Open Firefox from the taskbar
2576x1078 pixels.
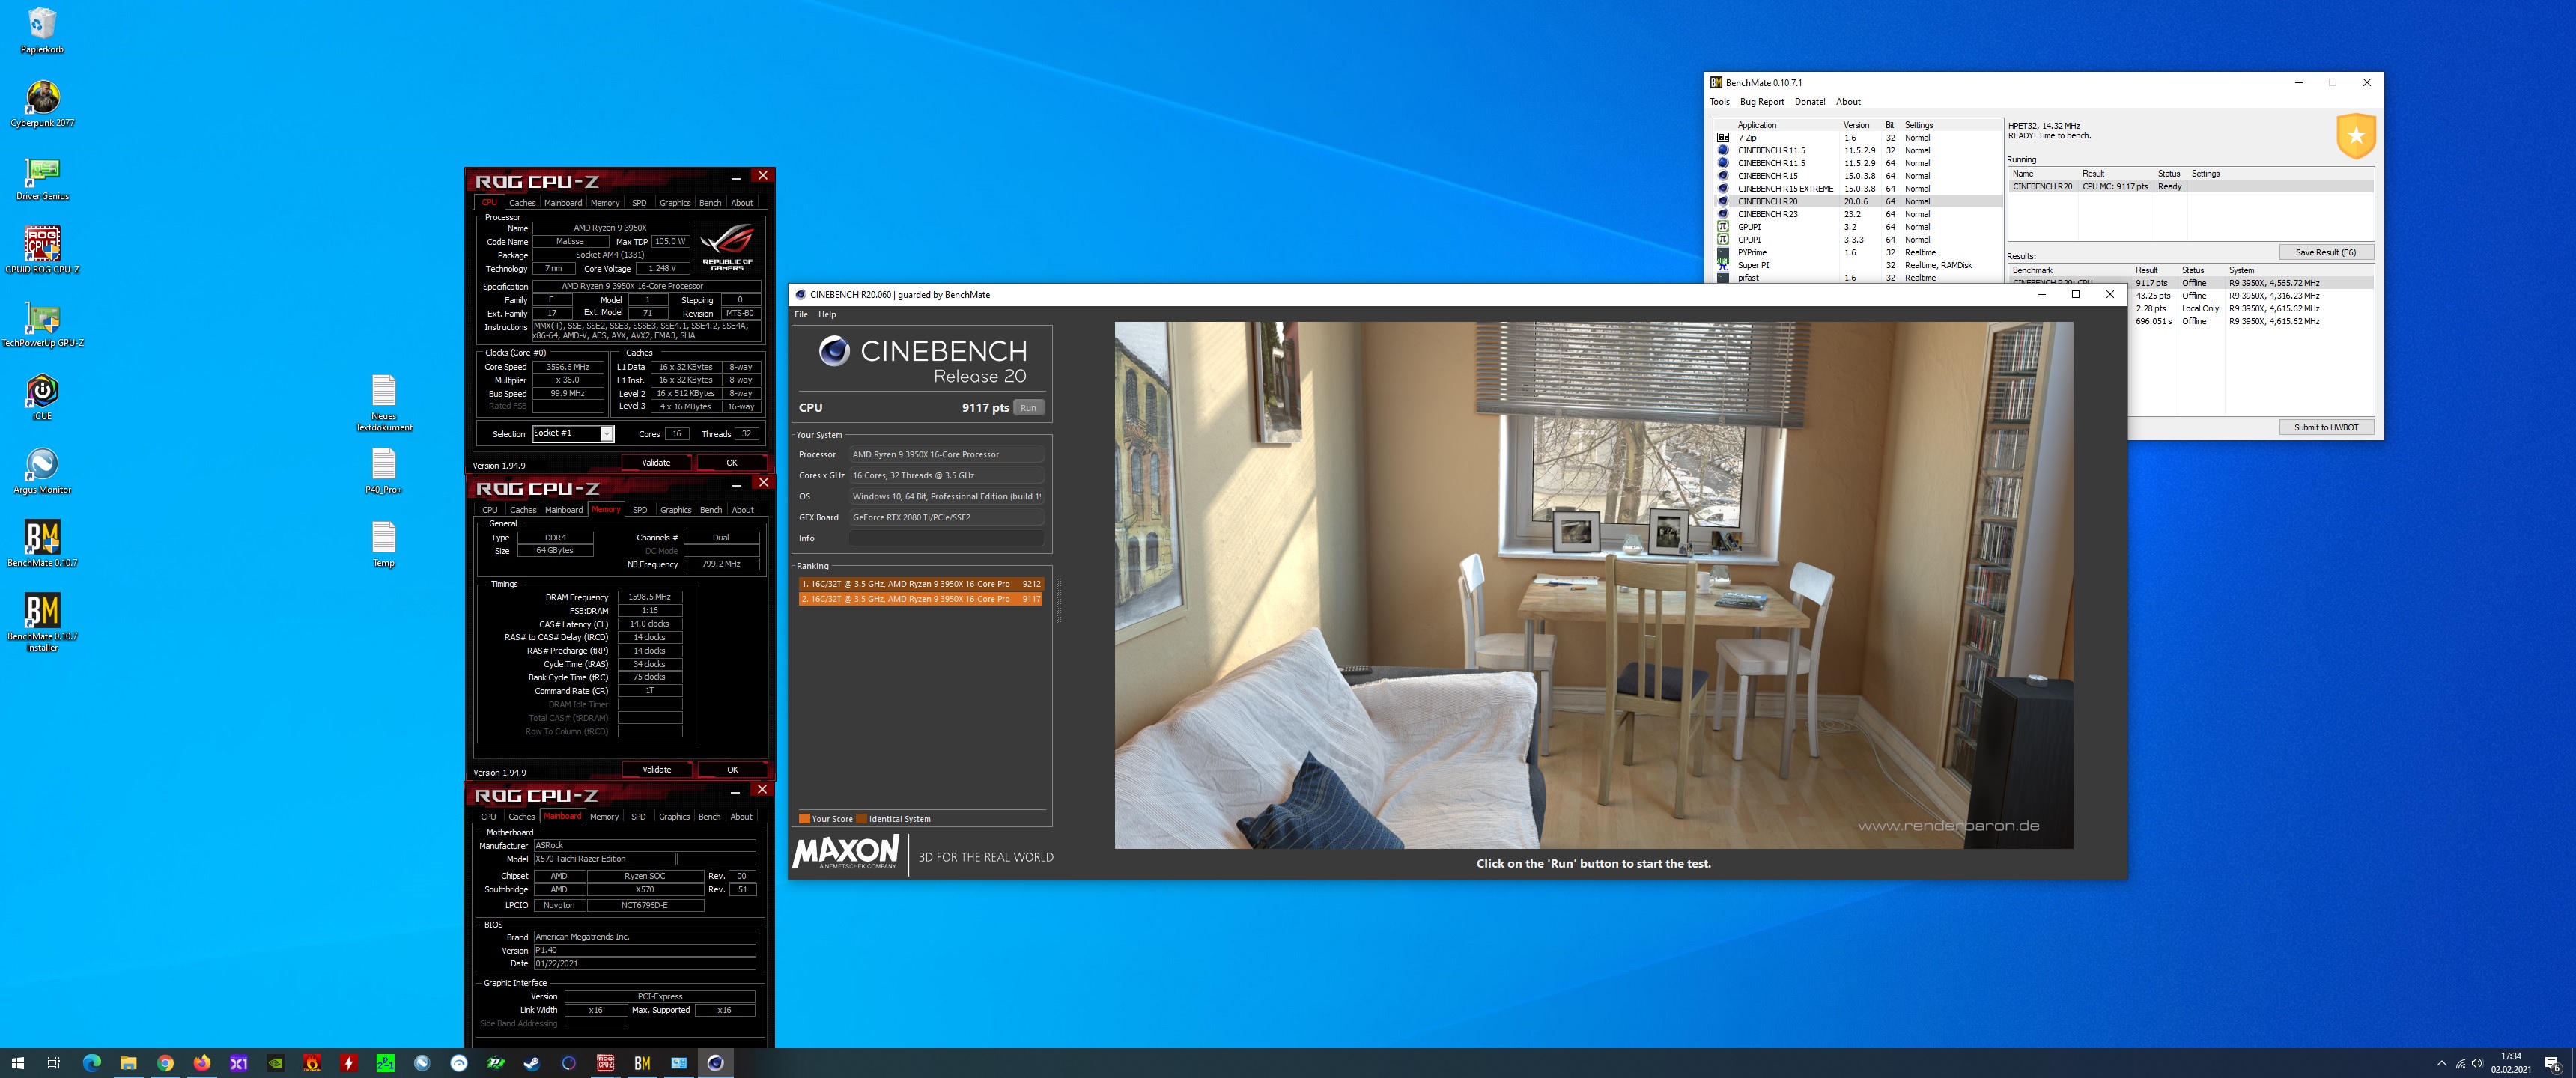pyautogui.click(x=202, y=1063)
